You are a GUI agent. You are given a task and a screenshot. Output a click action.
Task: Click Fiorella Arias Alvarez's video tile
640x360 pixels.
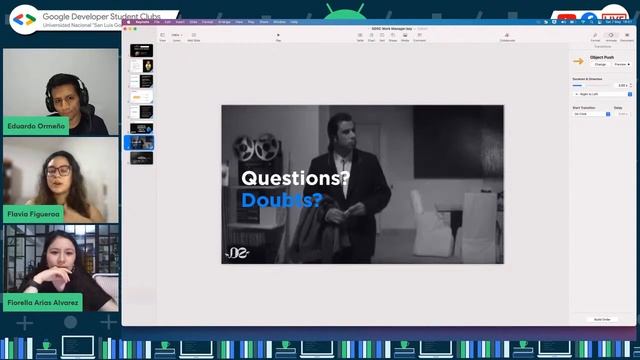61,268
